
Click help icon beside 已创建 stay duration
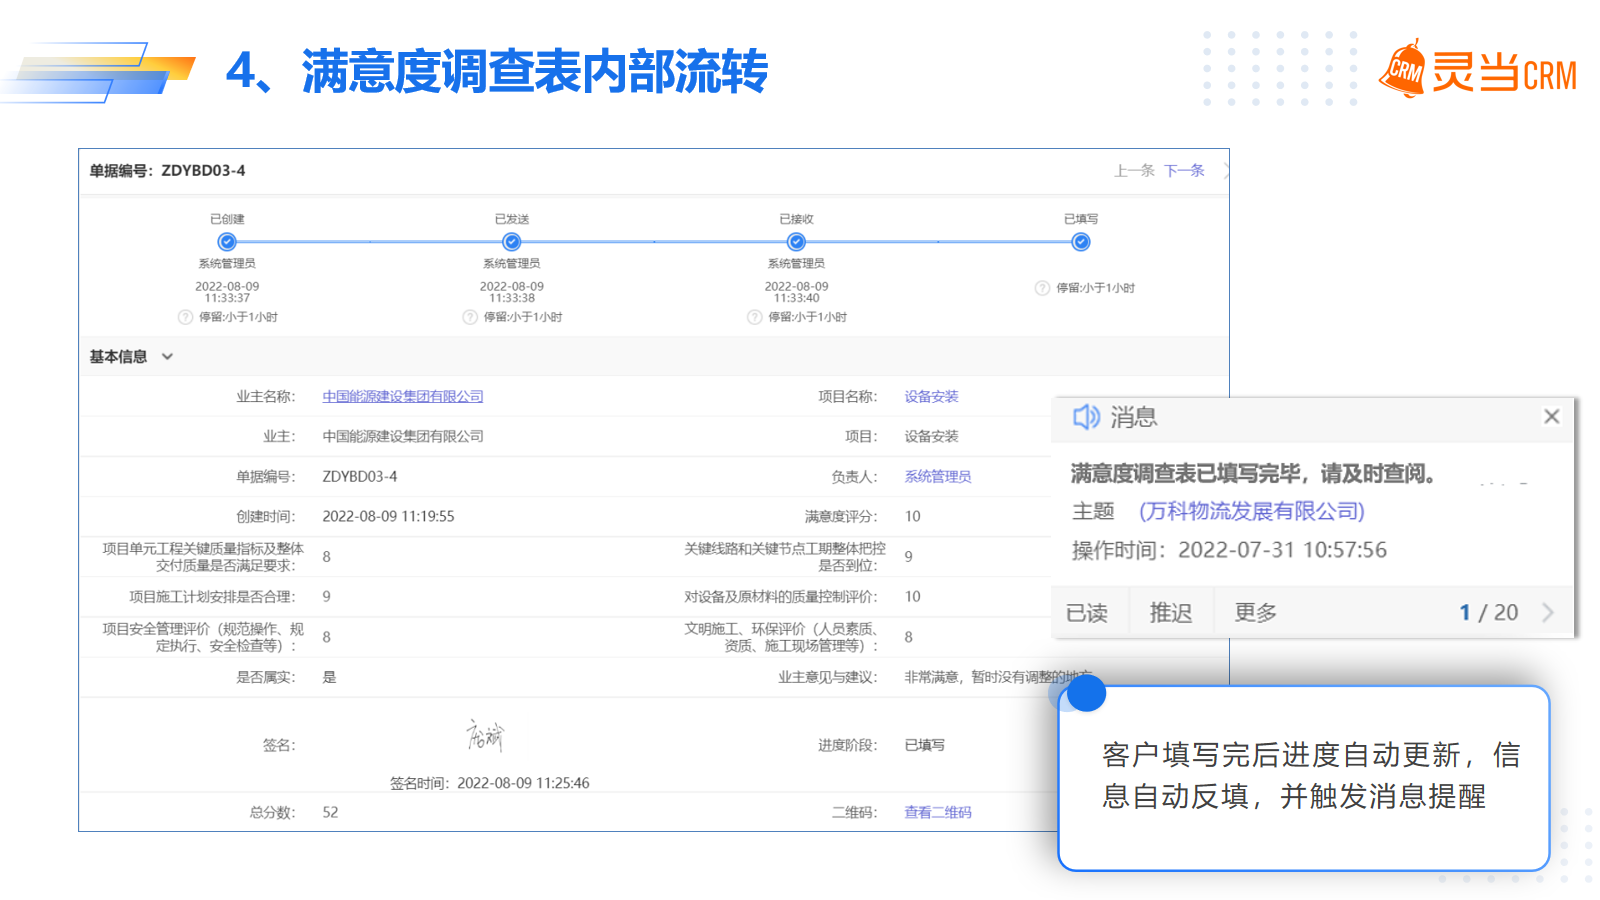click(x=185, y=317)
